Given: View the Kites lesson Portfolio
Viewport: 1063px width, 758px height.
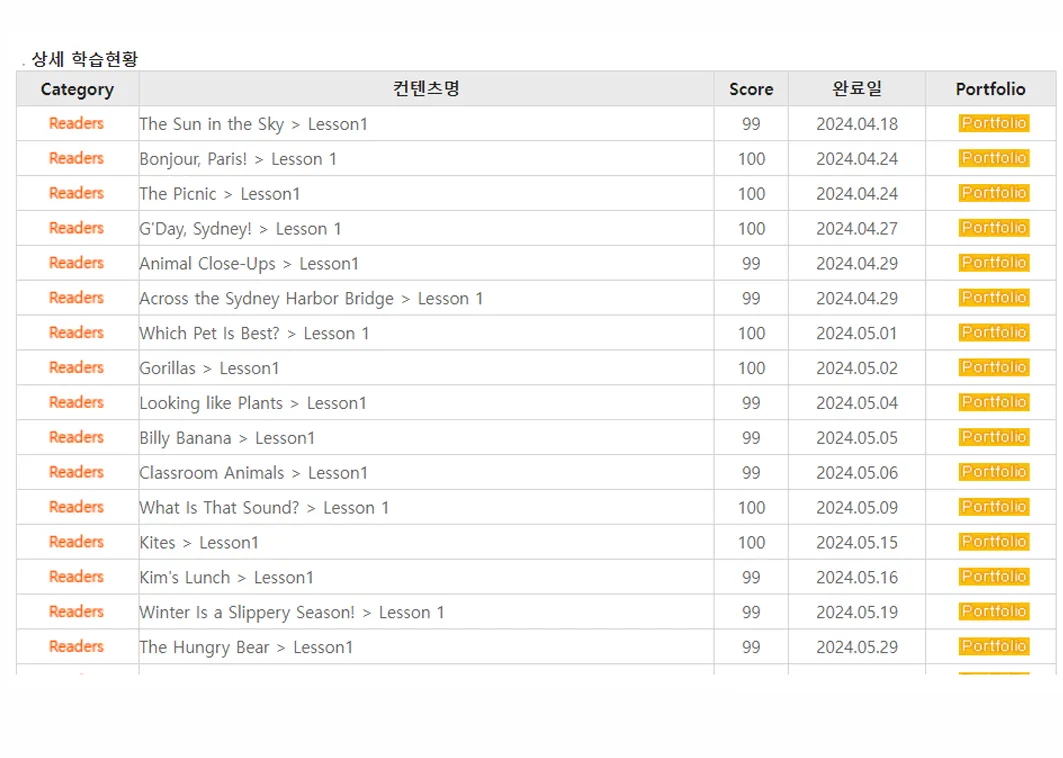Looking at the screenshot, I should click(x=994, y=542).
